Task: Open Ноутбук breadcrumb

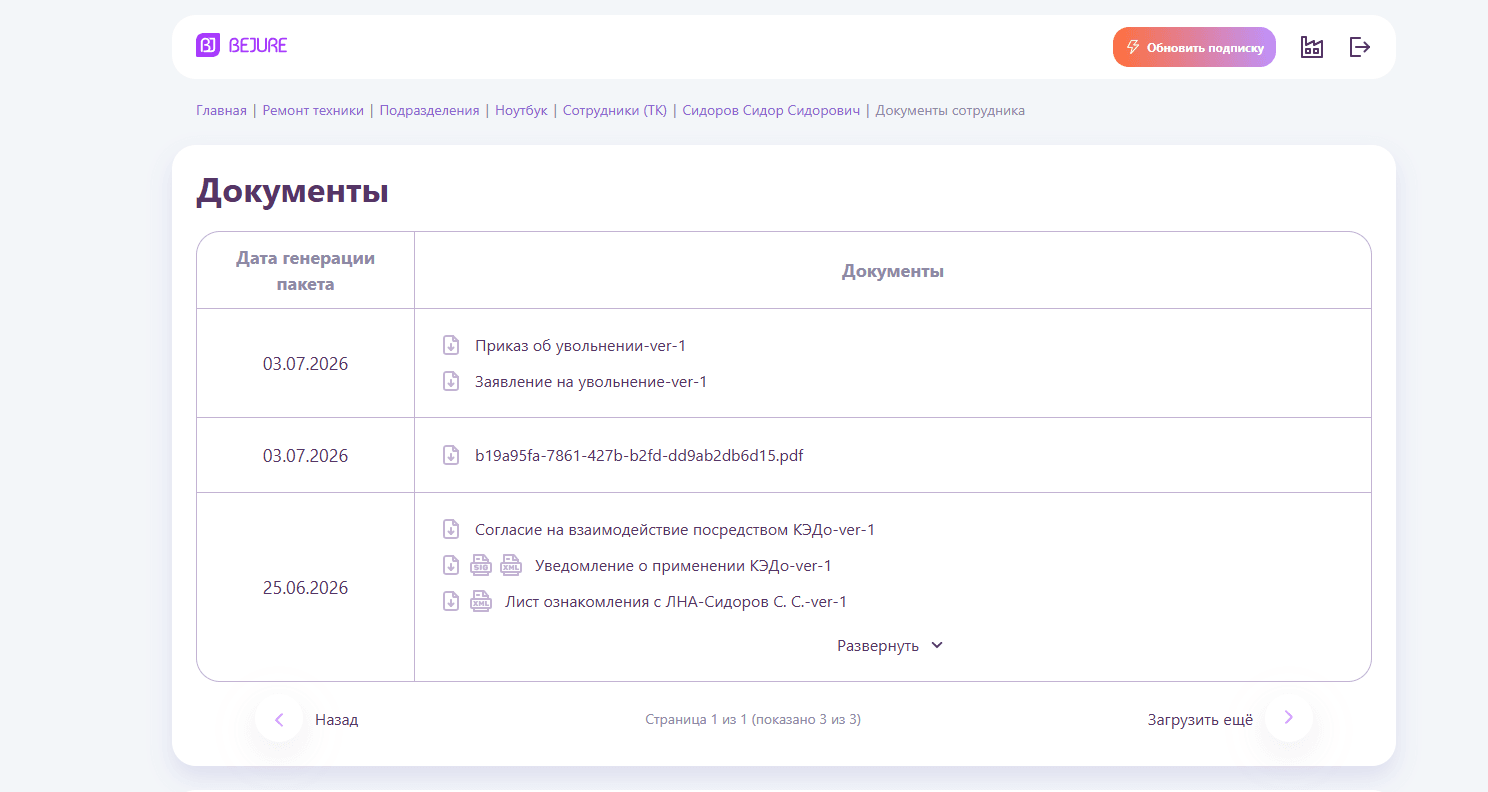Action: tap(521, 110)
